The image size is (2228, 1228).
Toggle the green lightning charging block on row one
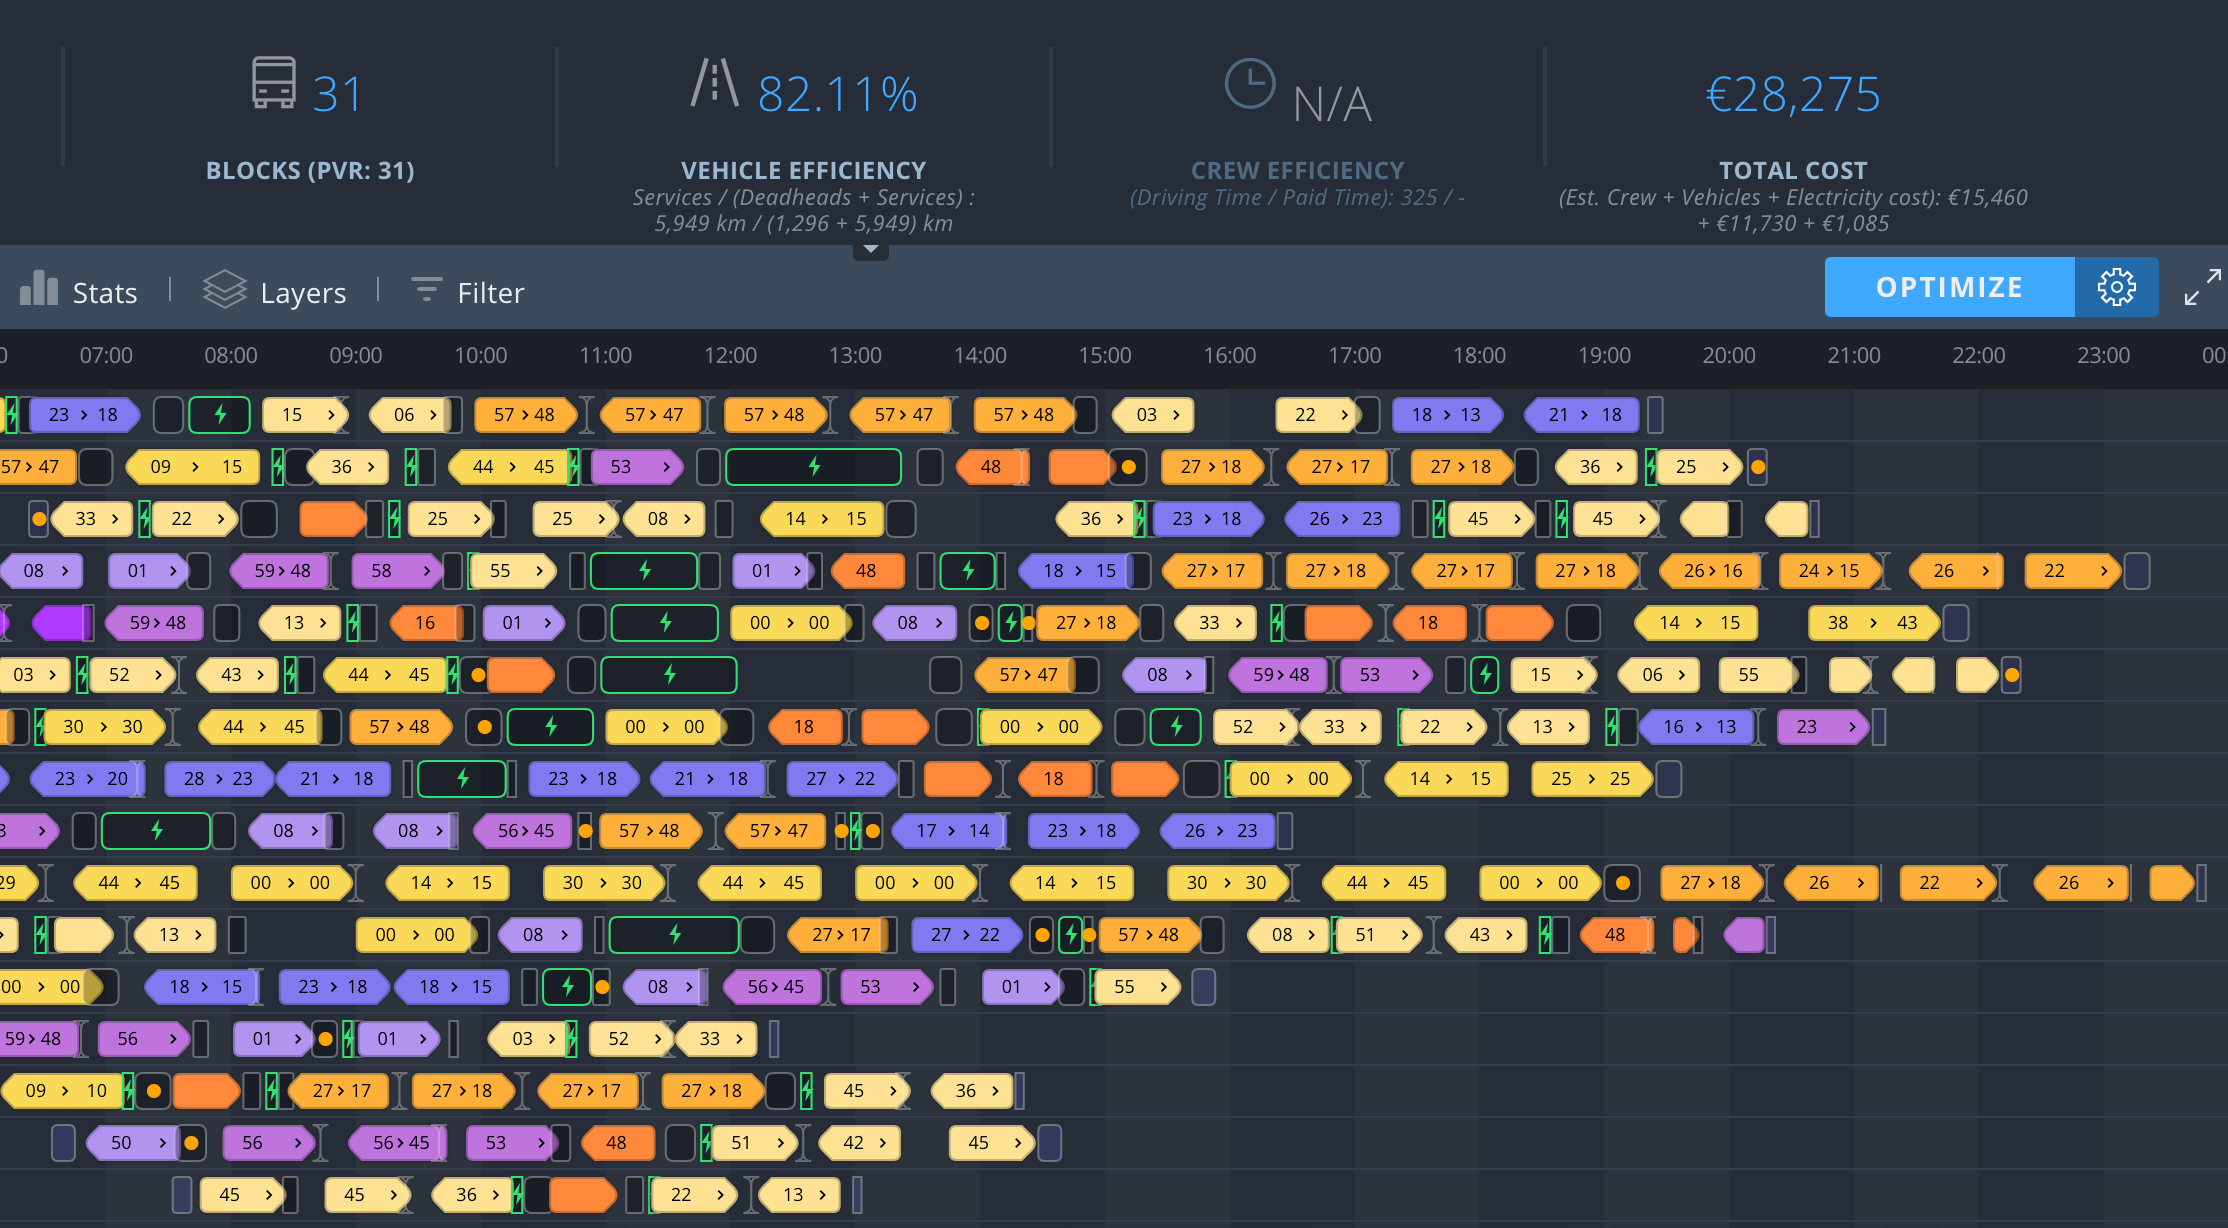219,415
